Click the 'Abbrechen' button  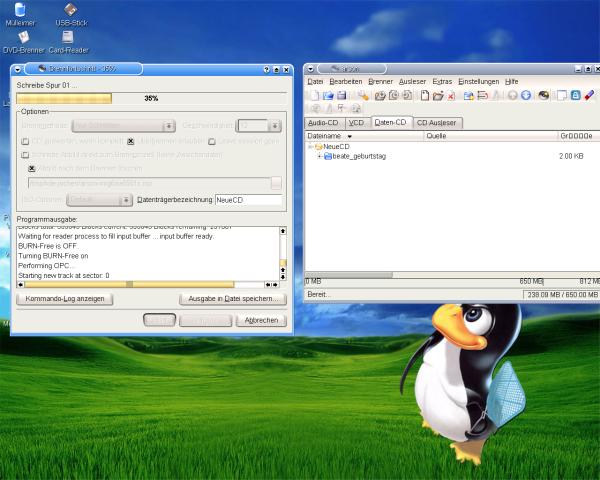point(261,320)
